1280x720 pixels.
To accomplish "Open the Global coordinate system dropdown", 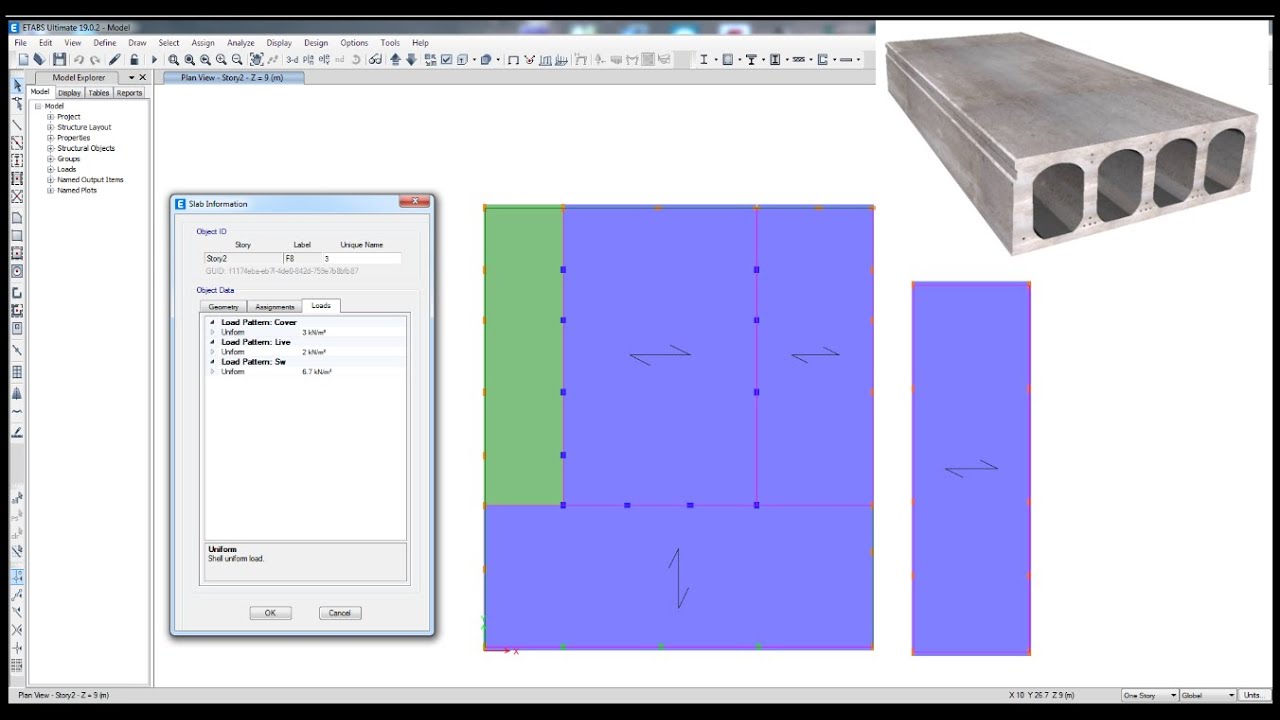I will (x=1230, y=695).
